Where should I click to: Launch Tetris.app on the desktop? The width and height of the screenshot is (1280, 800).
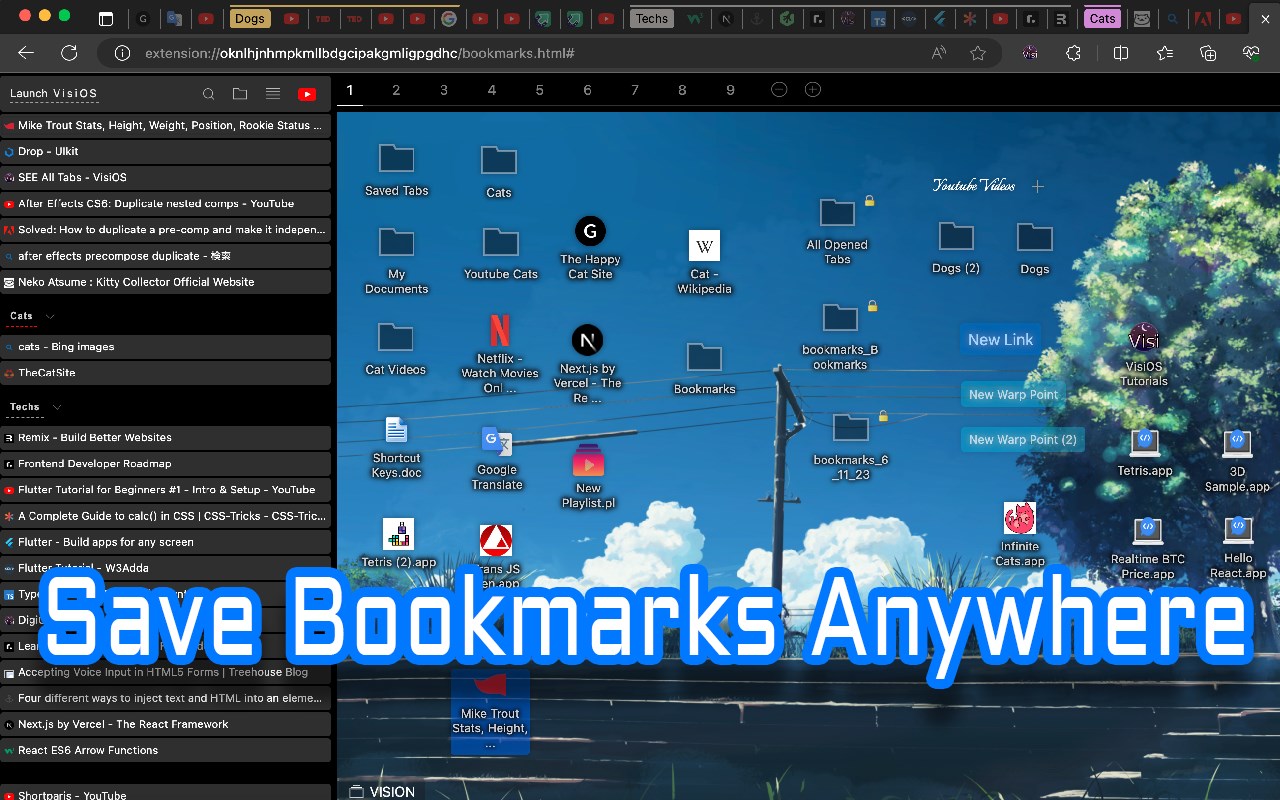(1145, 453)
